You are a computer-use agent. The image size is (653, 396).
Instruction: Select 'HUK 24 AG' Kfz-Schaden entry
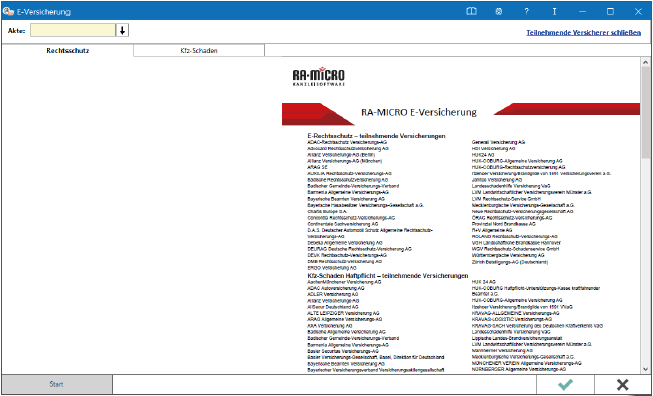[x=484, y=282]
